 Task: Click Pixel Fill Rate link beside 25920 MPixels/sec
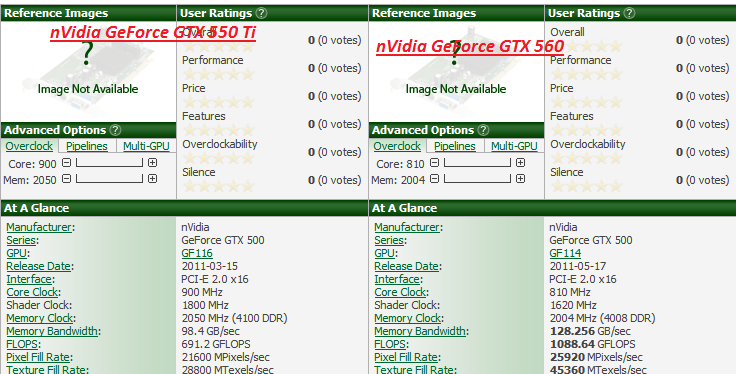406,358
